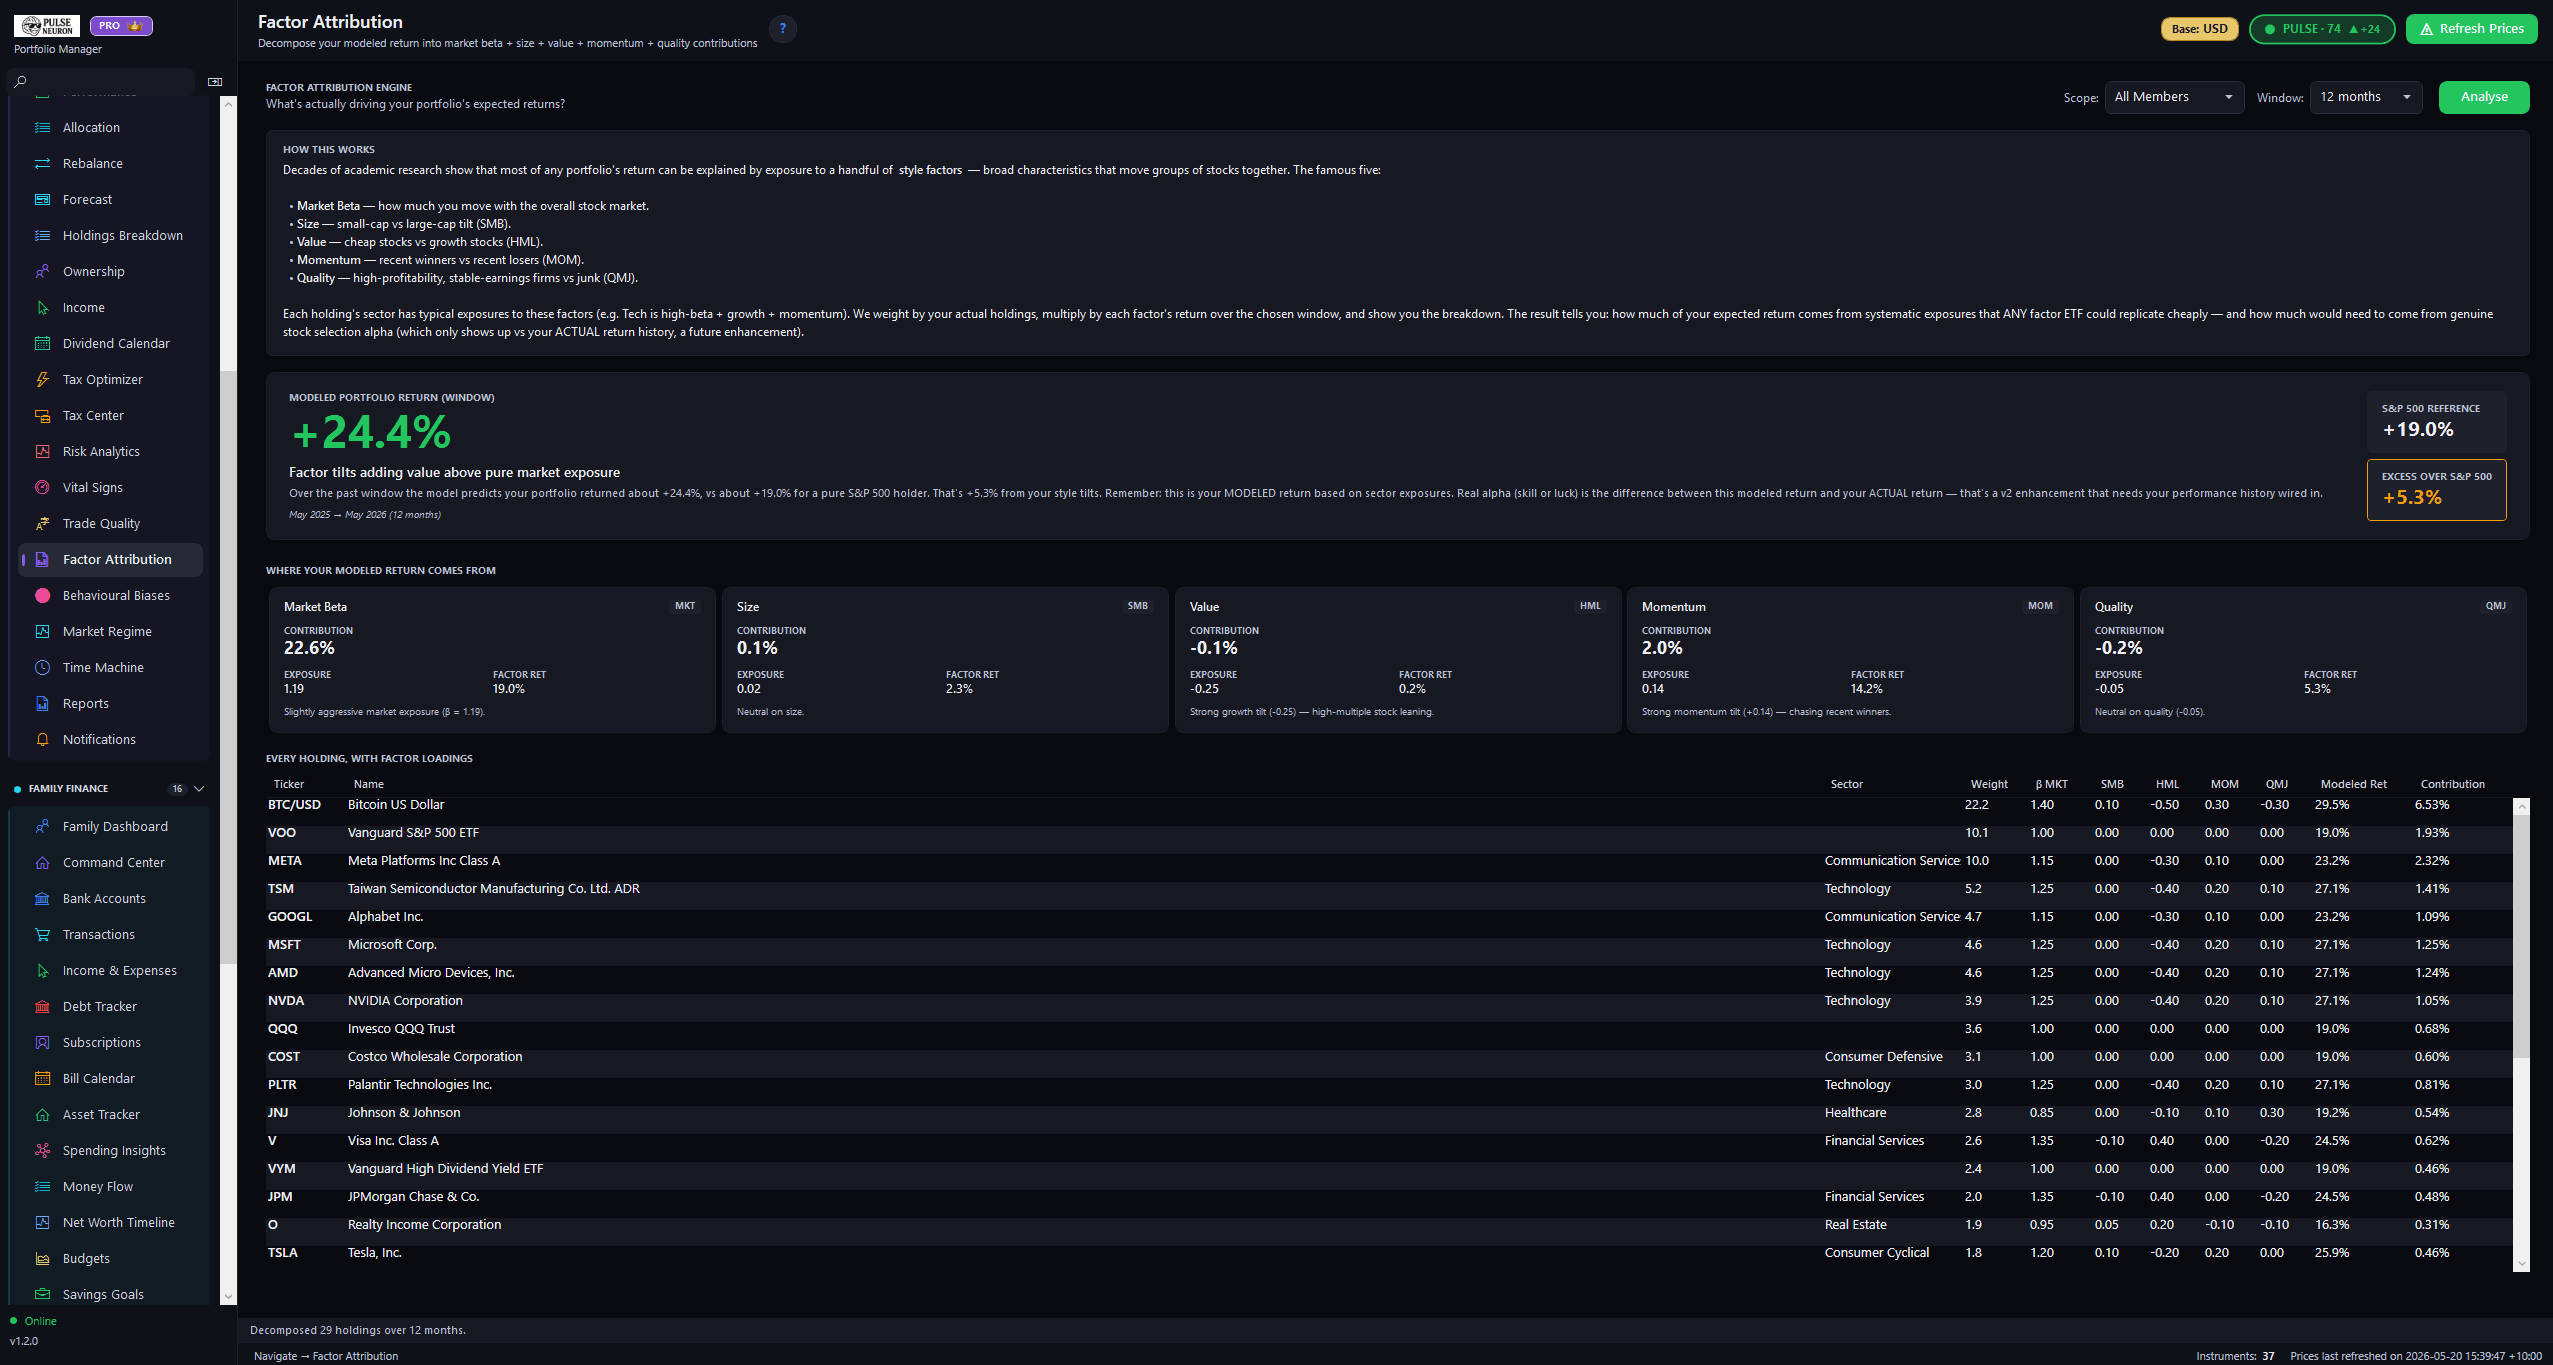The height and width of the screenshot is (1365, 2553).
Task: Click the Sector column header
Action: (1846, 784)
